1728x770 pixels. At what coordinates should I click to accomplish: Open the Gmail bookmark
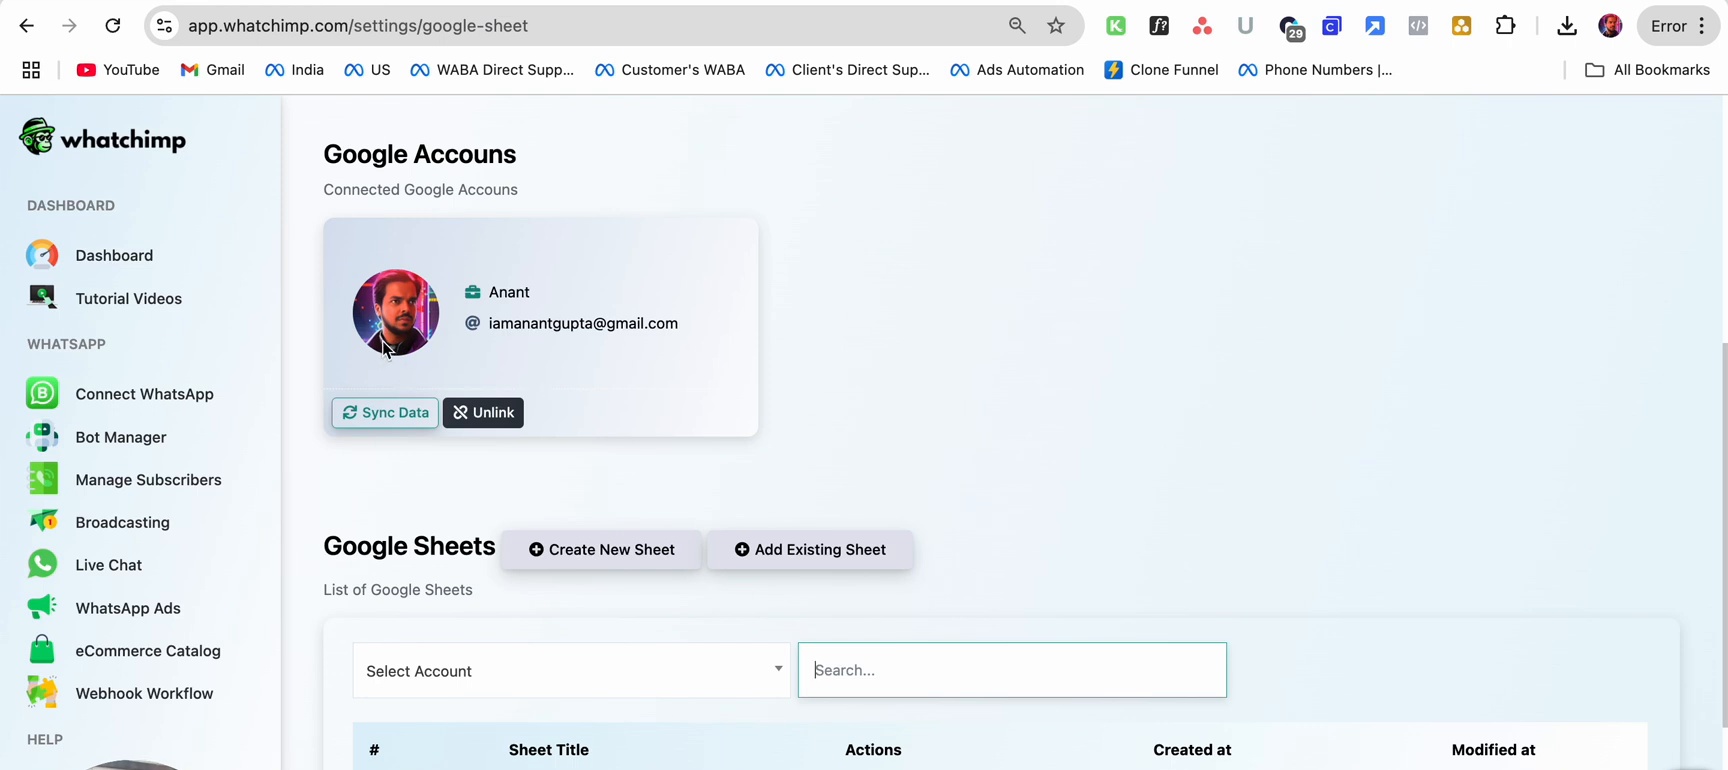click(x=212, y=70)
